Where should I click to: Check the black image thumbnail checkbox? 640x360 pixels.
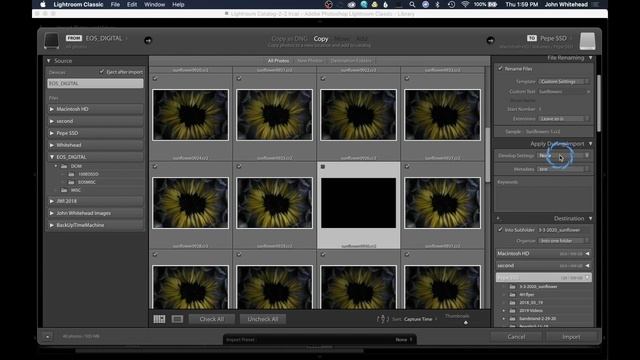pos(323,167)
